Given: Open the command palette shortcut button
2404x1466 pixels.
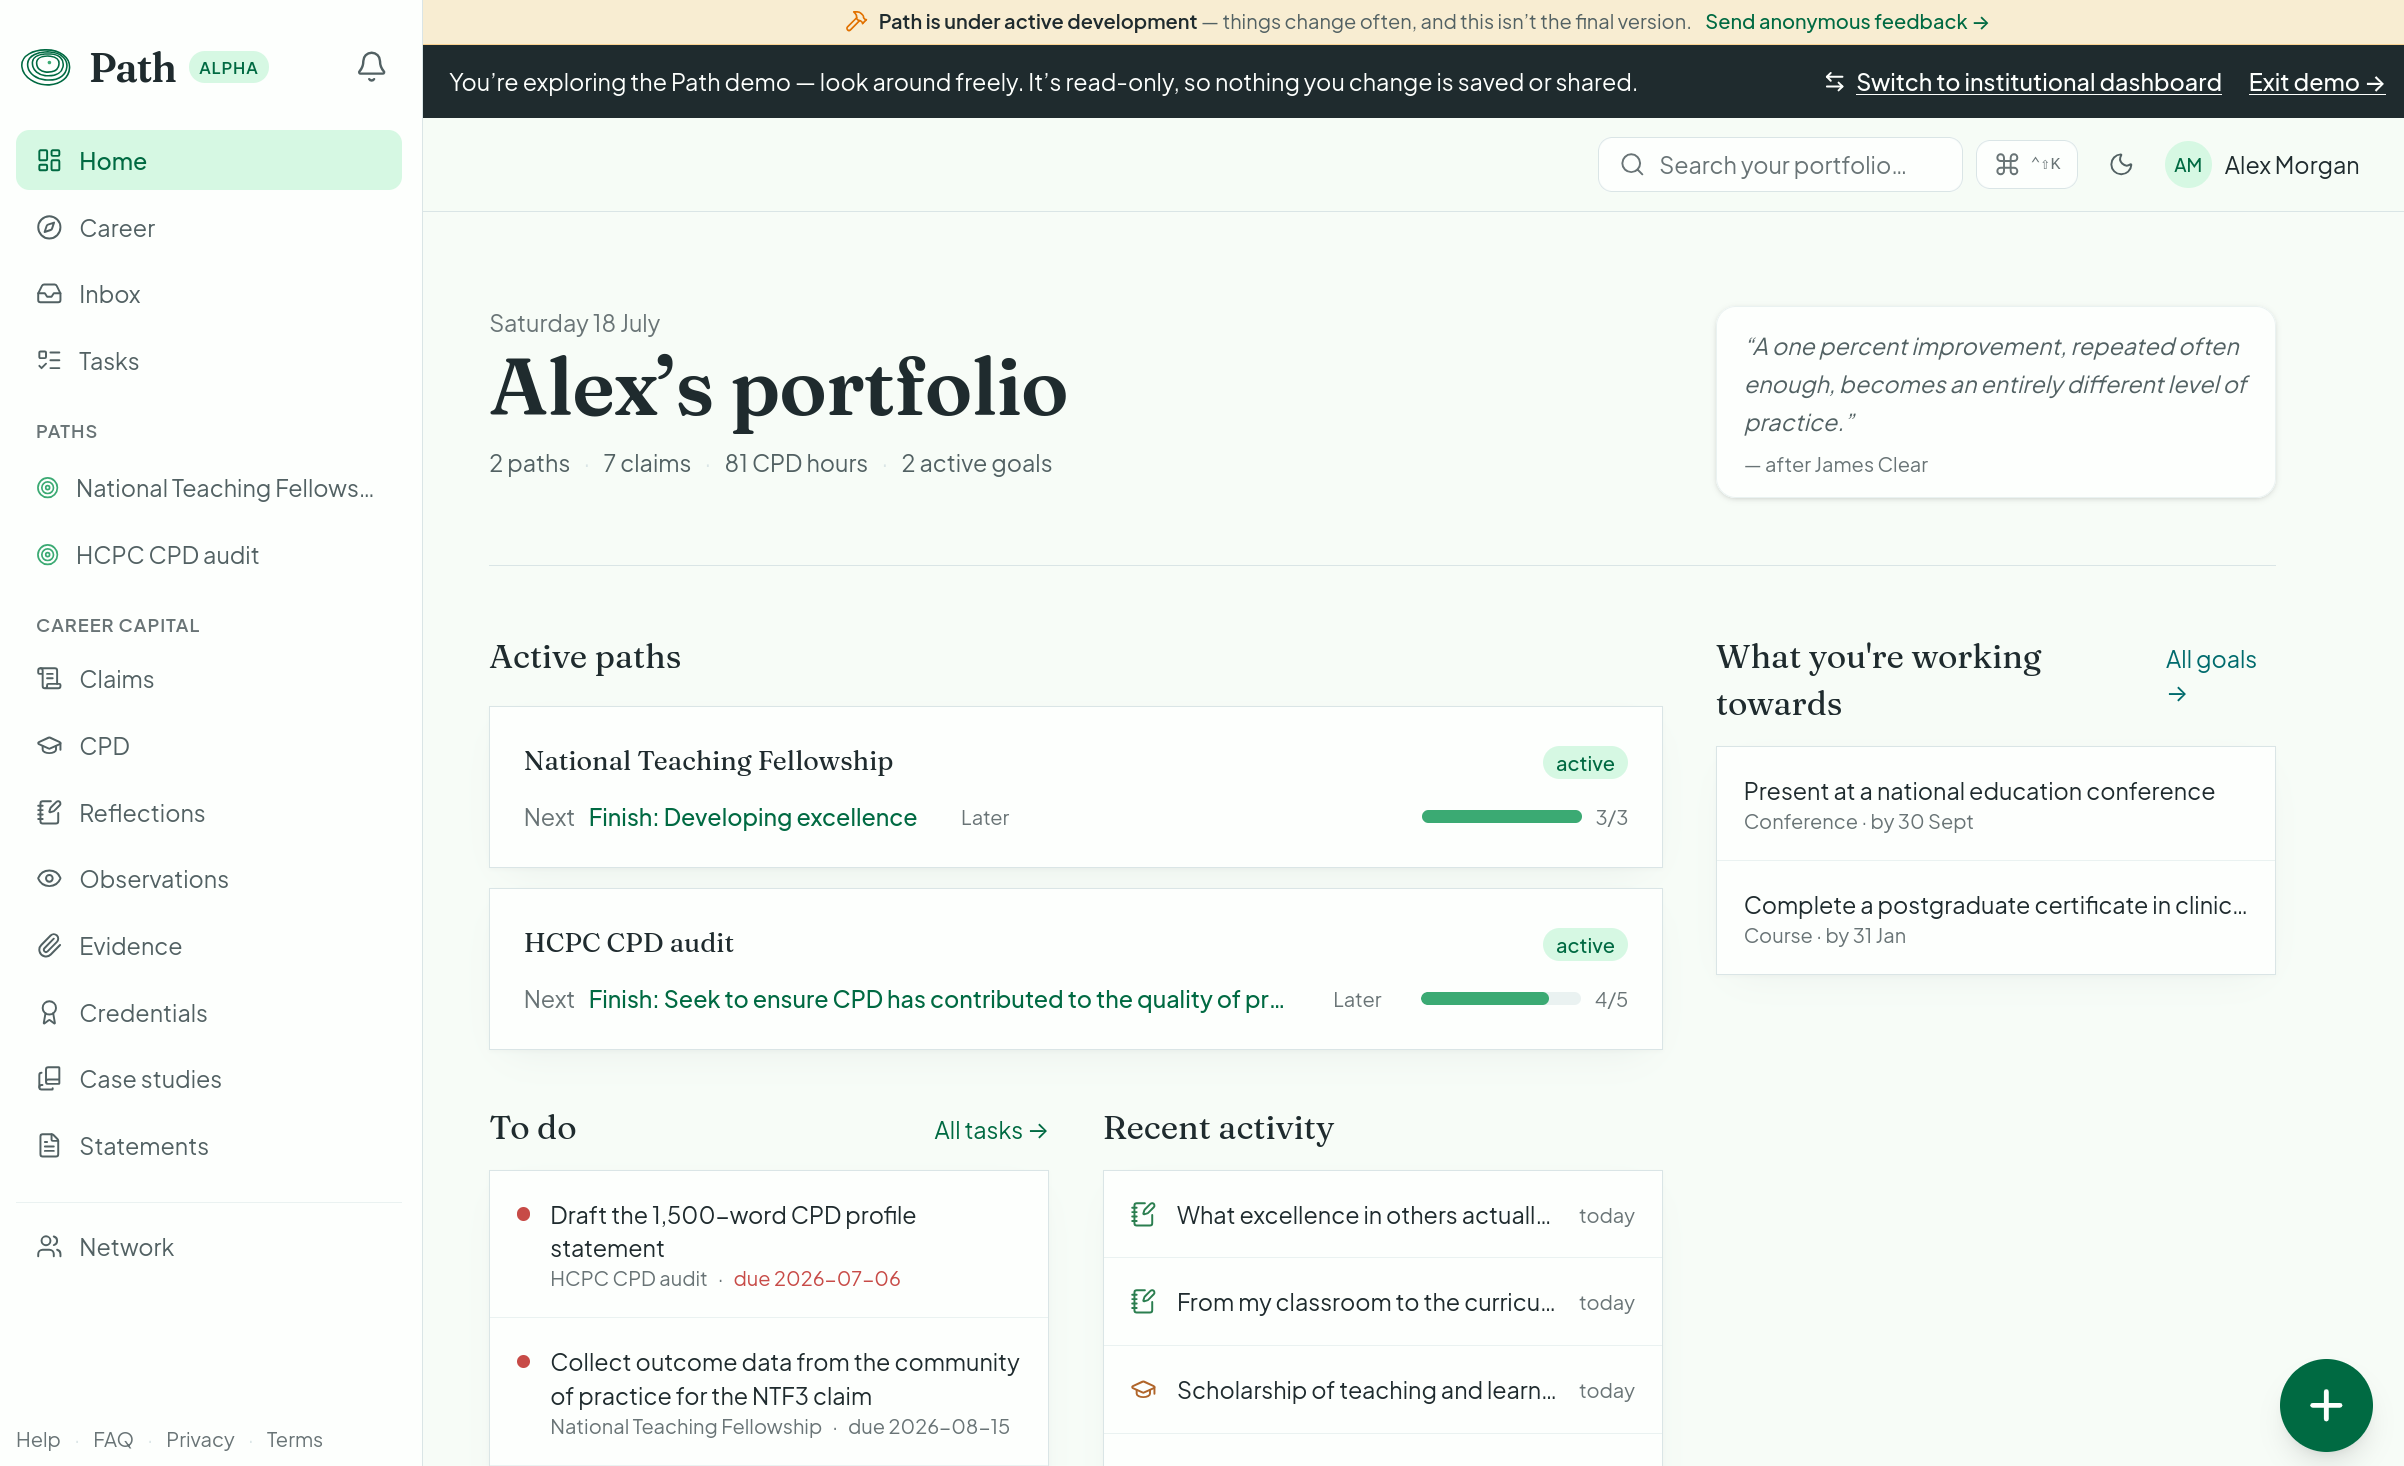Looking at the screenshot, I should [2027, 165].
